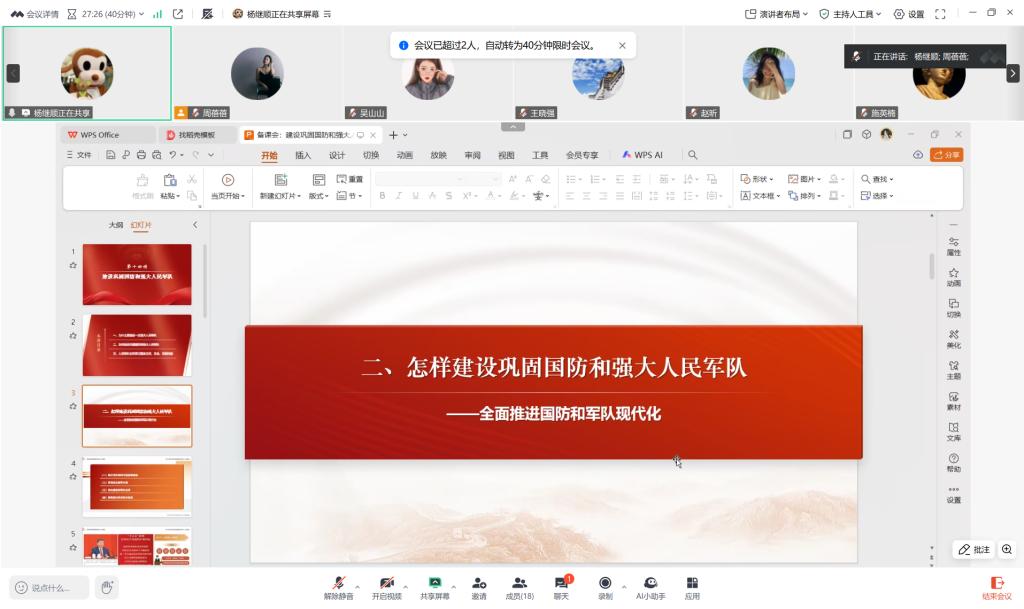This screenshot has height=609, width=1024.
Task: Open the 聊天 chat panel
Action: pos(562,584)
